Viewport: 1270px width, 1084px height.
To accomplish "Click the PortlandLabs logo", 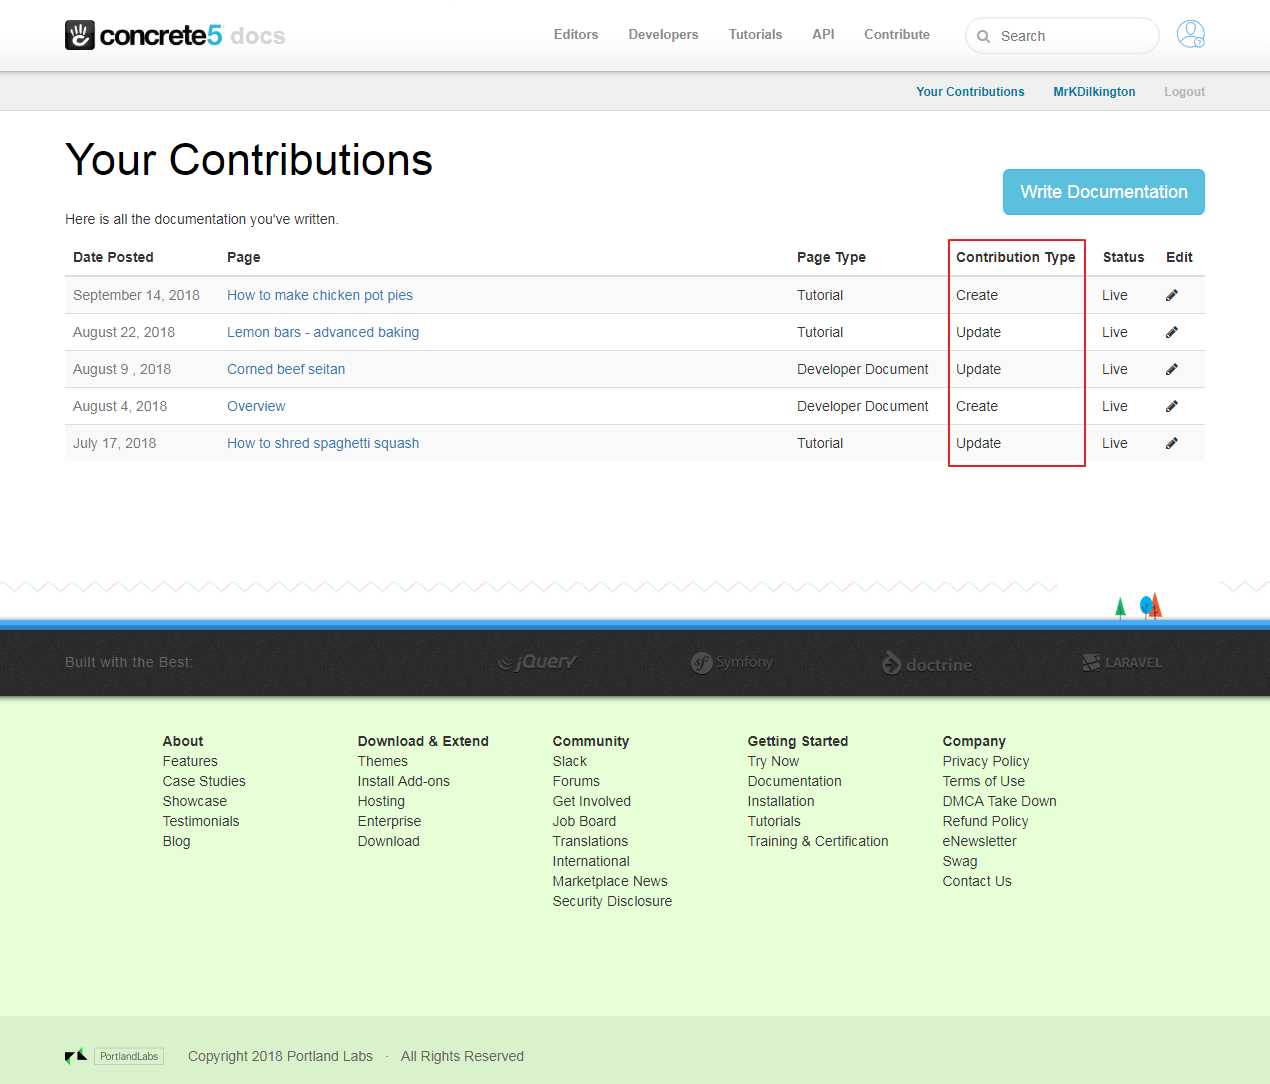I will tap(128, 1056).
